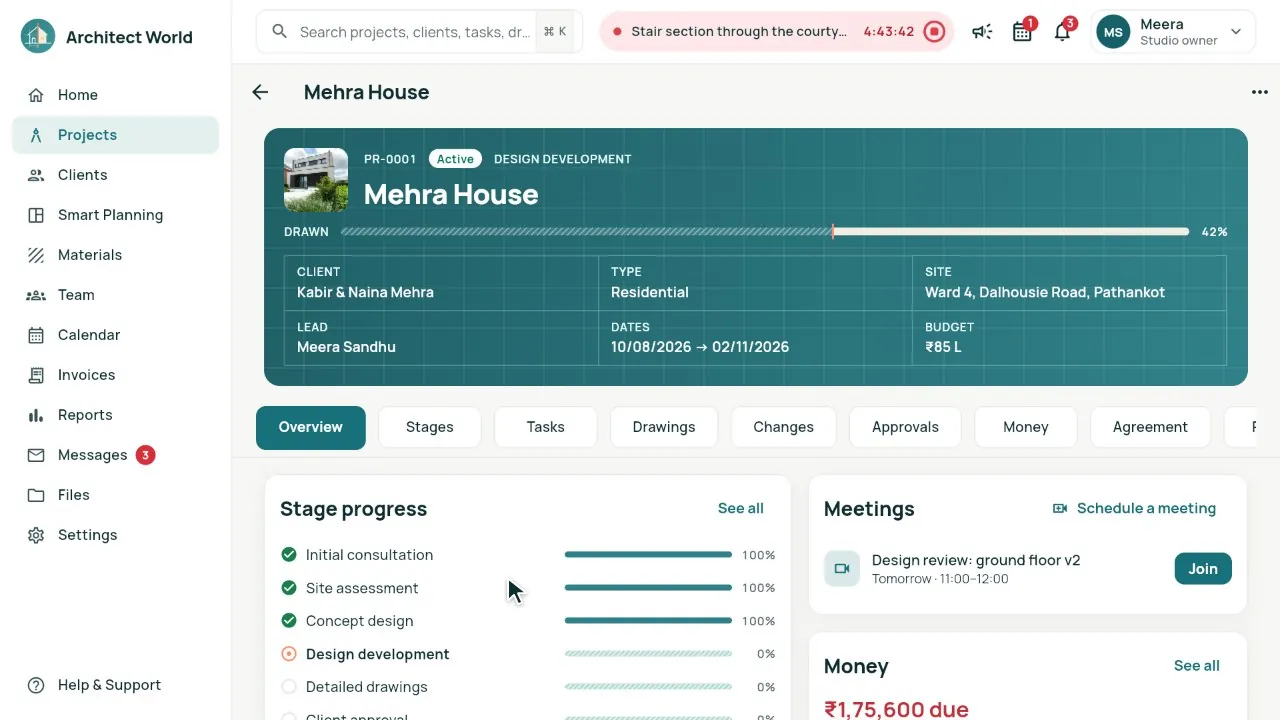1280x720 pixels.
Task: Open the Agreement tab
Action: pos(1150,427)
